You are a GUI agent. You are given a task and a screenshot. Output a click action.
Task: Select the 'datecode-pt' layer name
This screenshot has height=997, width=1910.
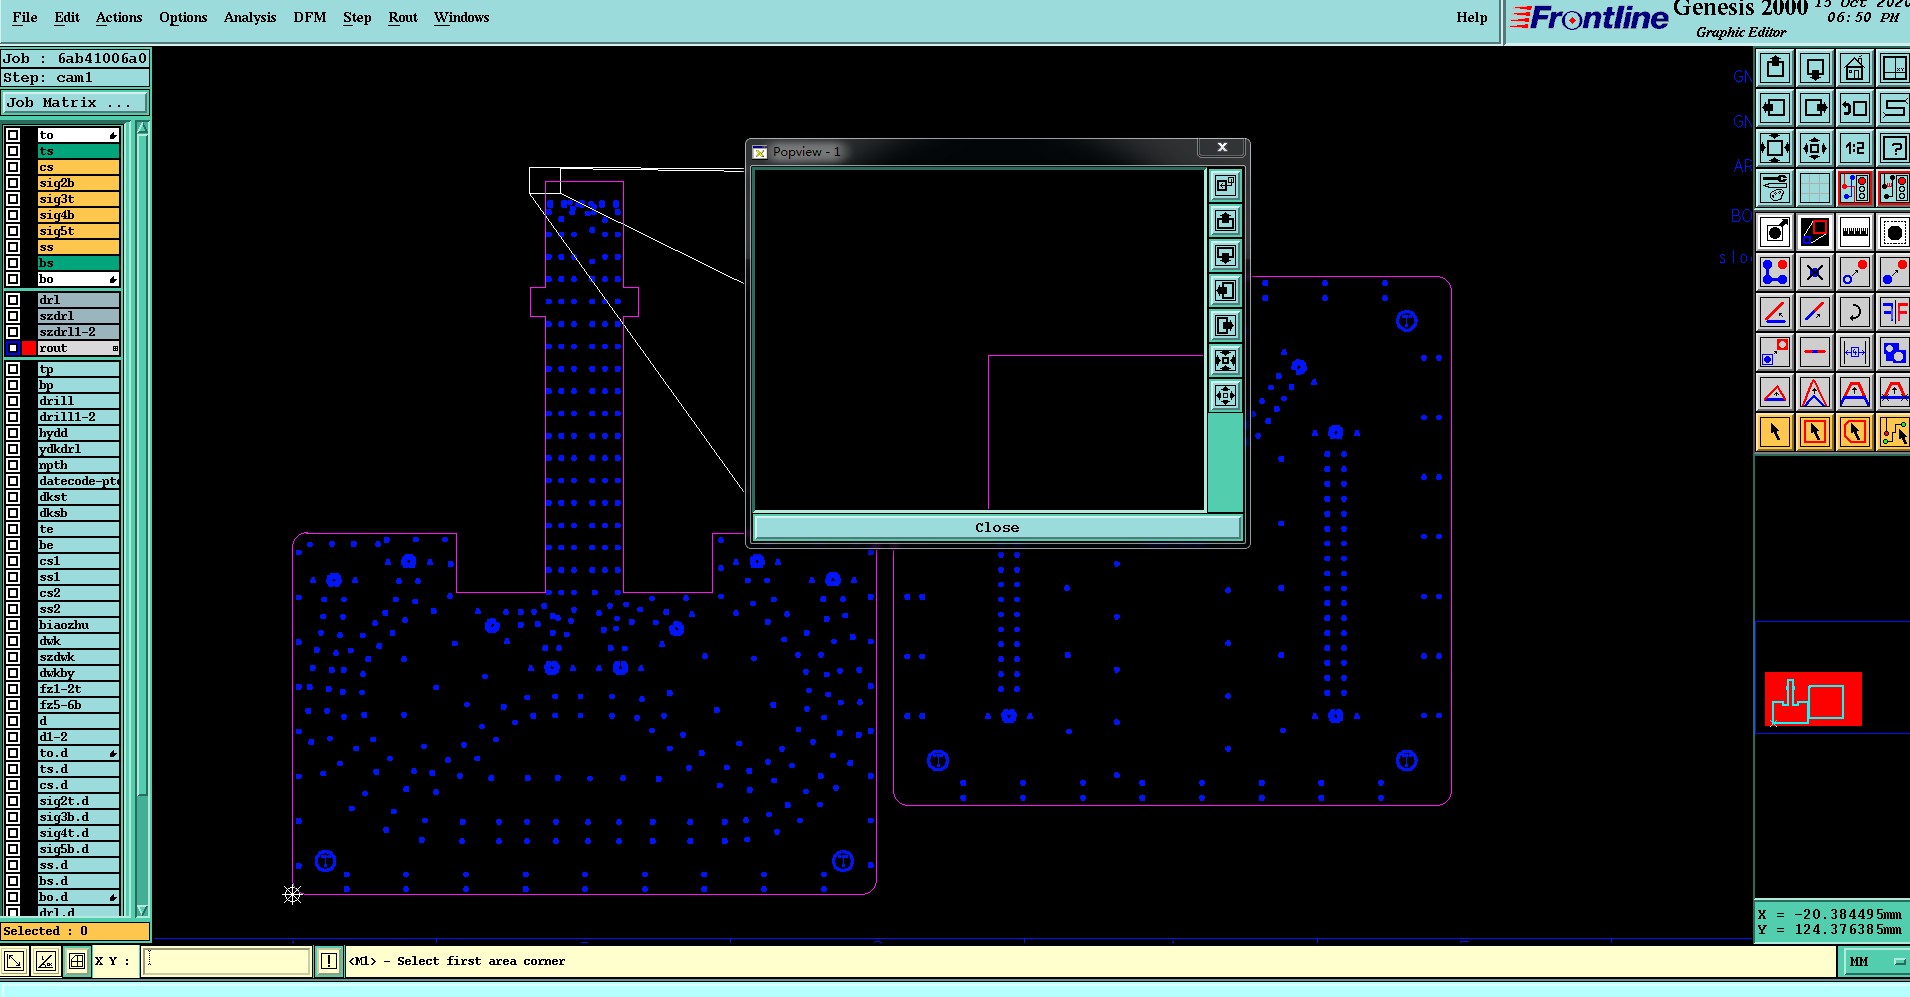(78, 481)
